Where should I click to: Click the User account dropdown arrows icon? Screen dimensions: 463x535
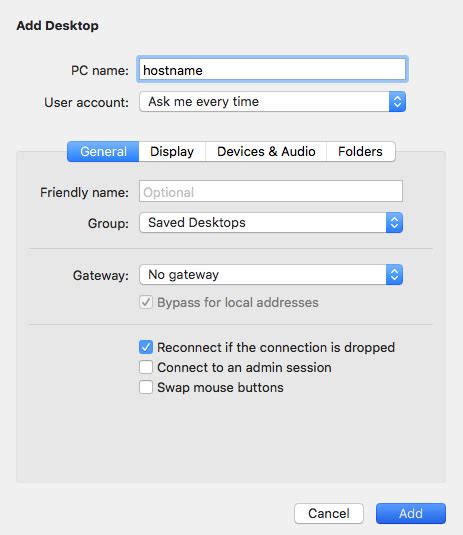(x=397, y=102)
